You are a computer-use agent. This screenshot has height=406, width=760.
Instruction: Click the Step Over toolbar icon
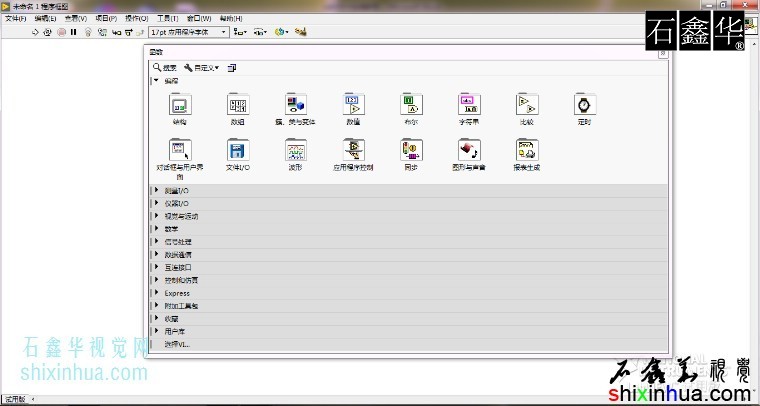[128, 32]
